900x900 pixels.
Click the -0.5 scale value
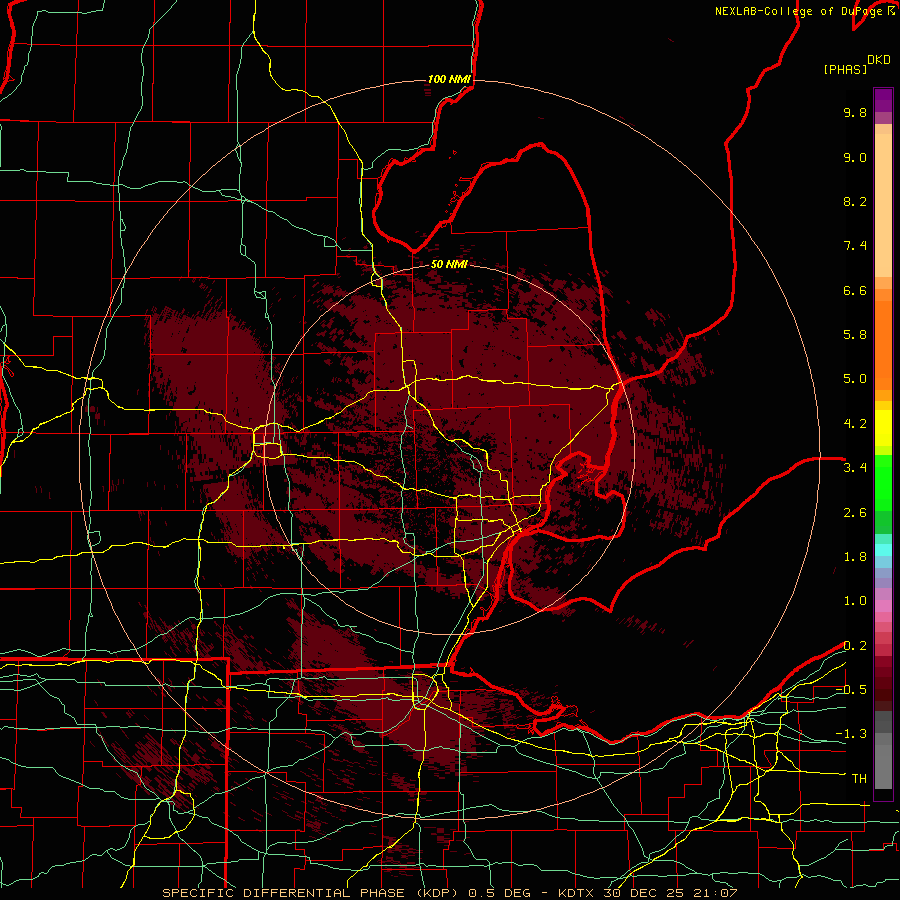pos(851,690)
